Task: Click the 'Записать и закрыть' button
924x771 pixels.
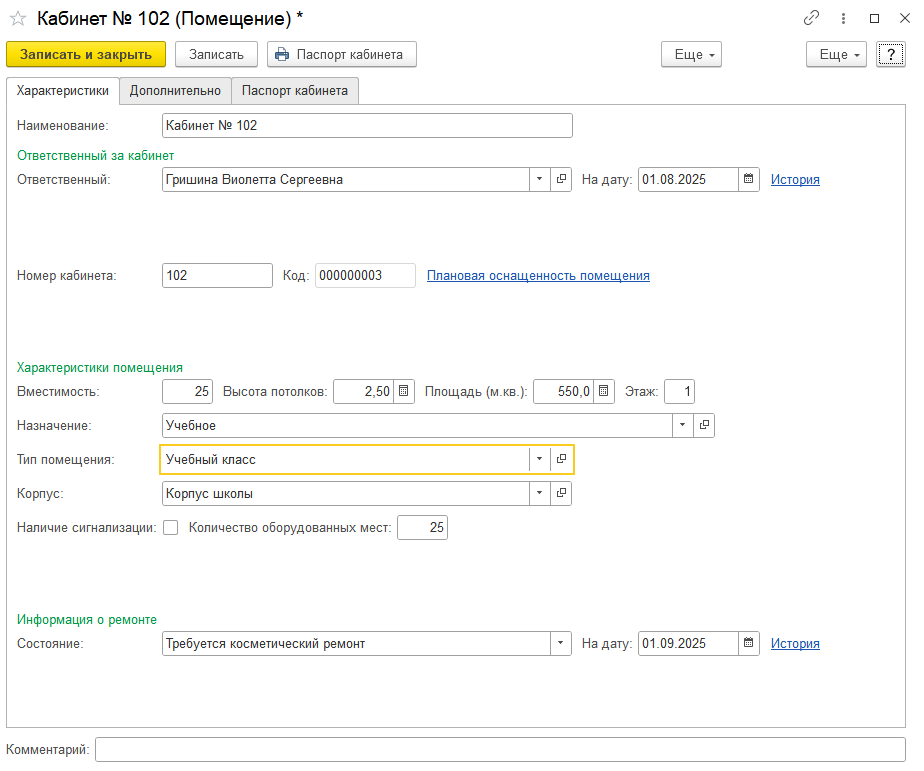Action: 86,55
